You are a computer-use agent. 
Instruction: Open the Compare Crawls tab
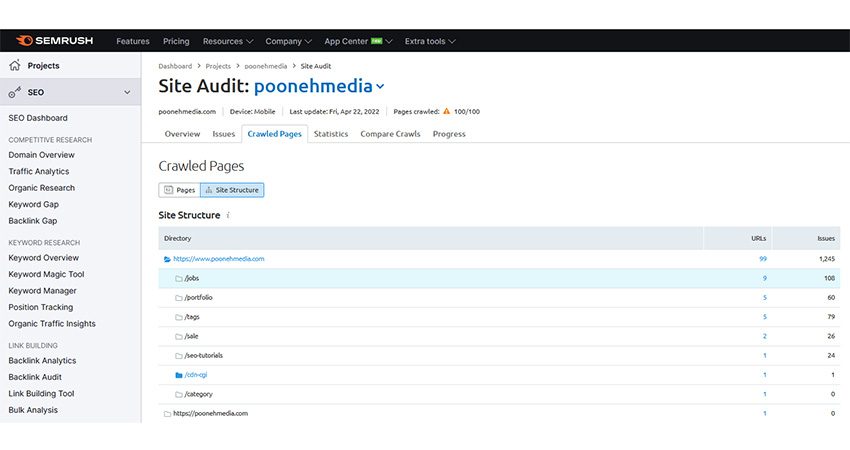pos(390,134)
